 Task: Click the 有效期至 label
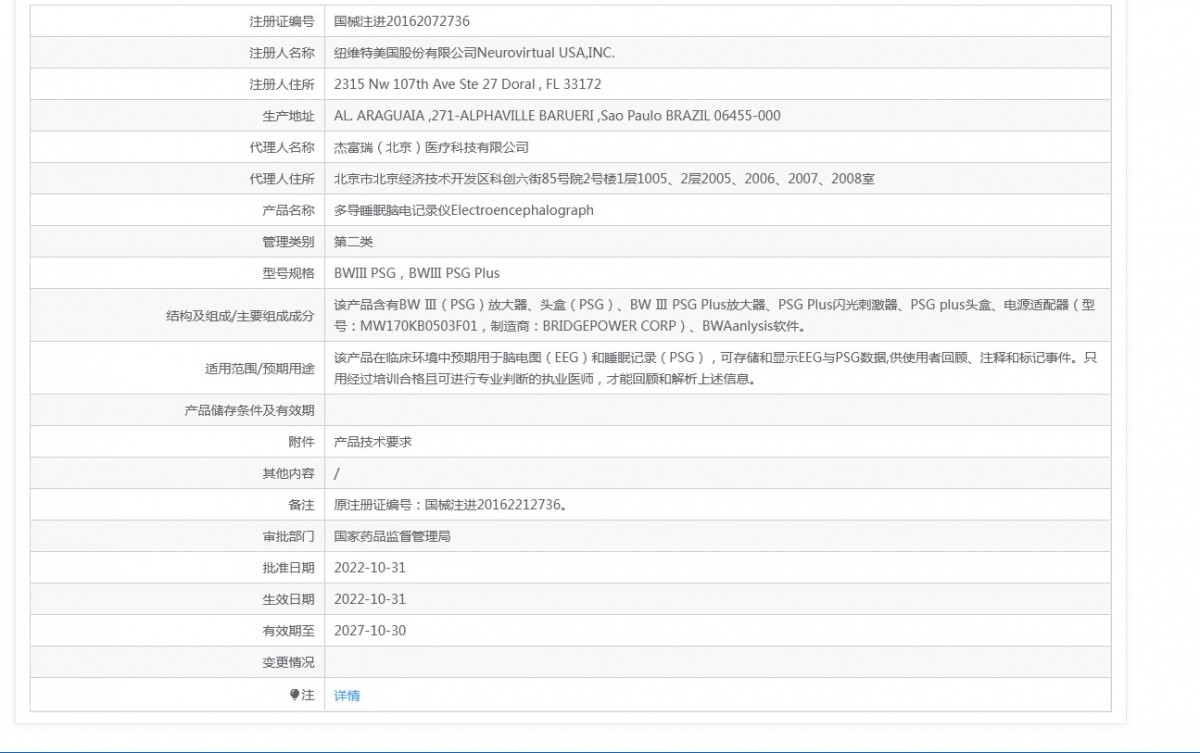pyautogui.click(x=288, y=630)
